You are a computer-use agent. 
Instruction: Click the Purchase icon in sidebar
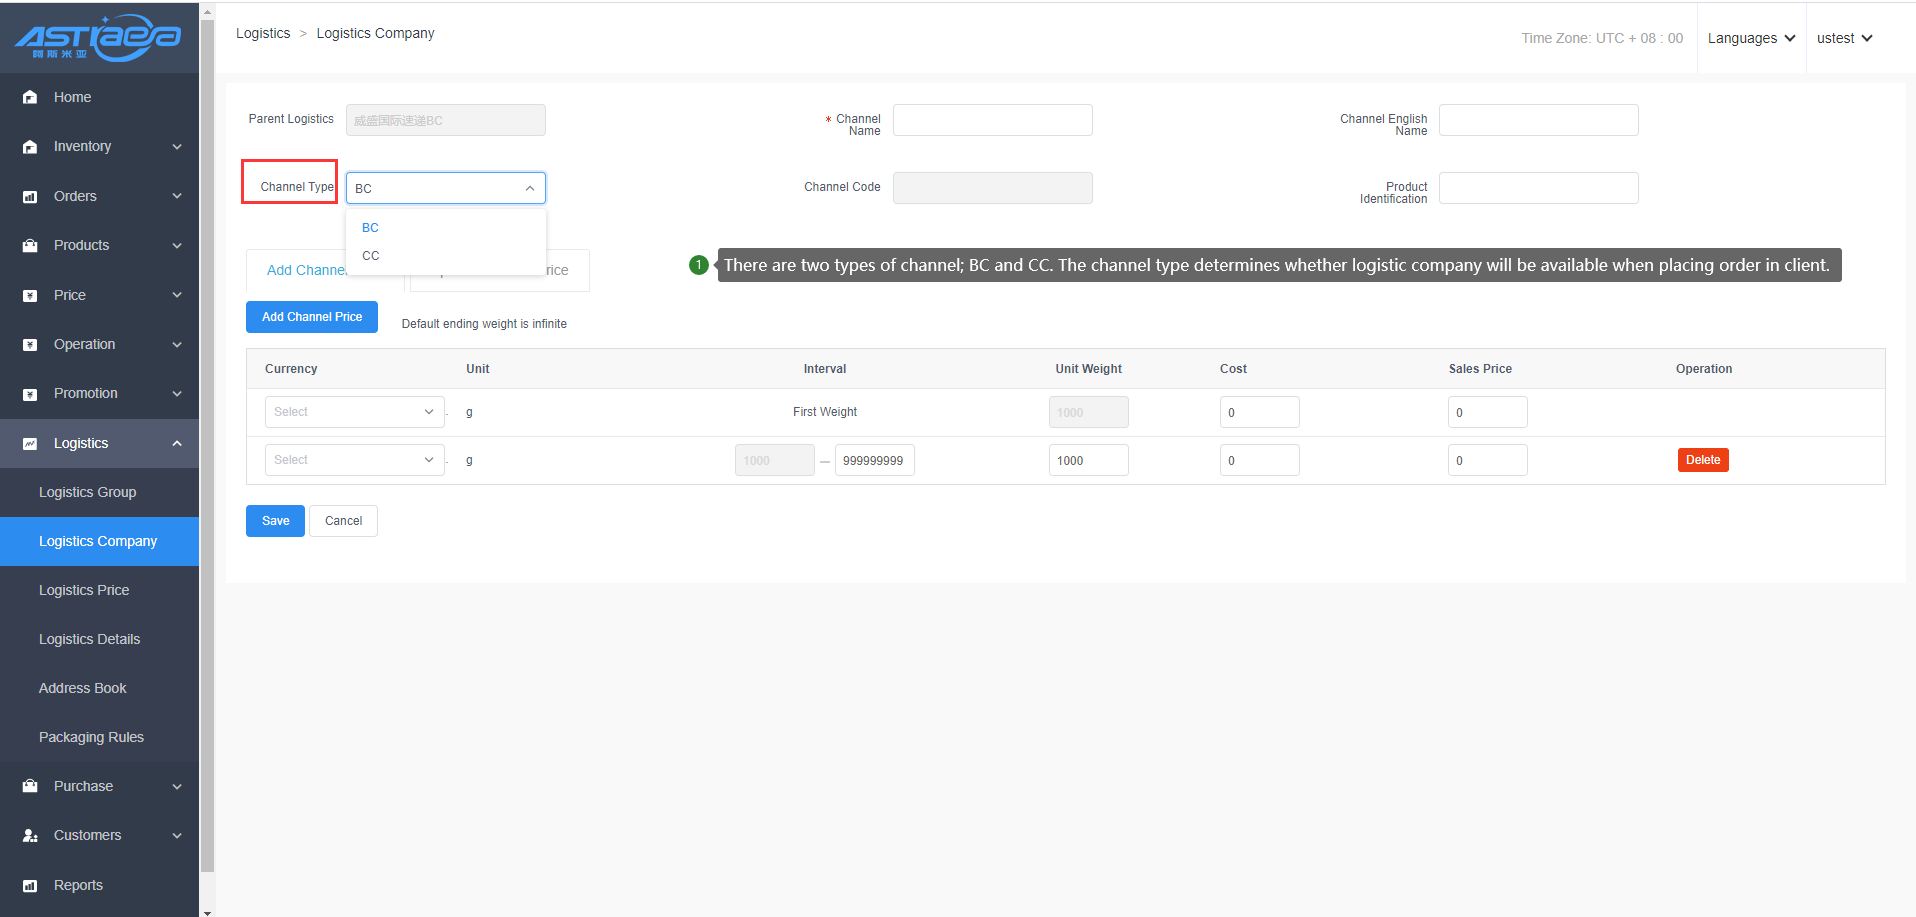(x=30, y=787)
